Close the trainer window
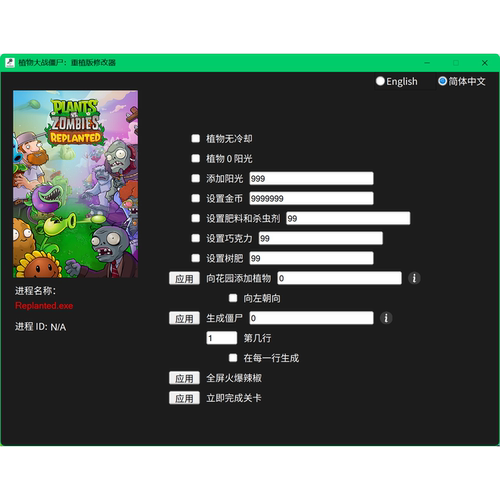500x500 pixels. point(485,63)
